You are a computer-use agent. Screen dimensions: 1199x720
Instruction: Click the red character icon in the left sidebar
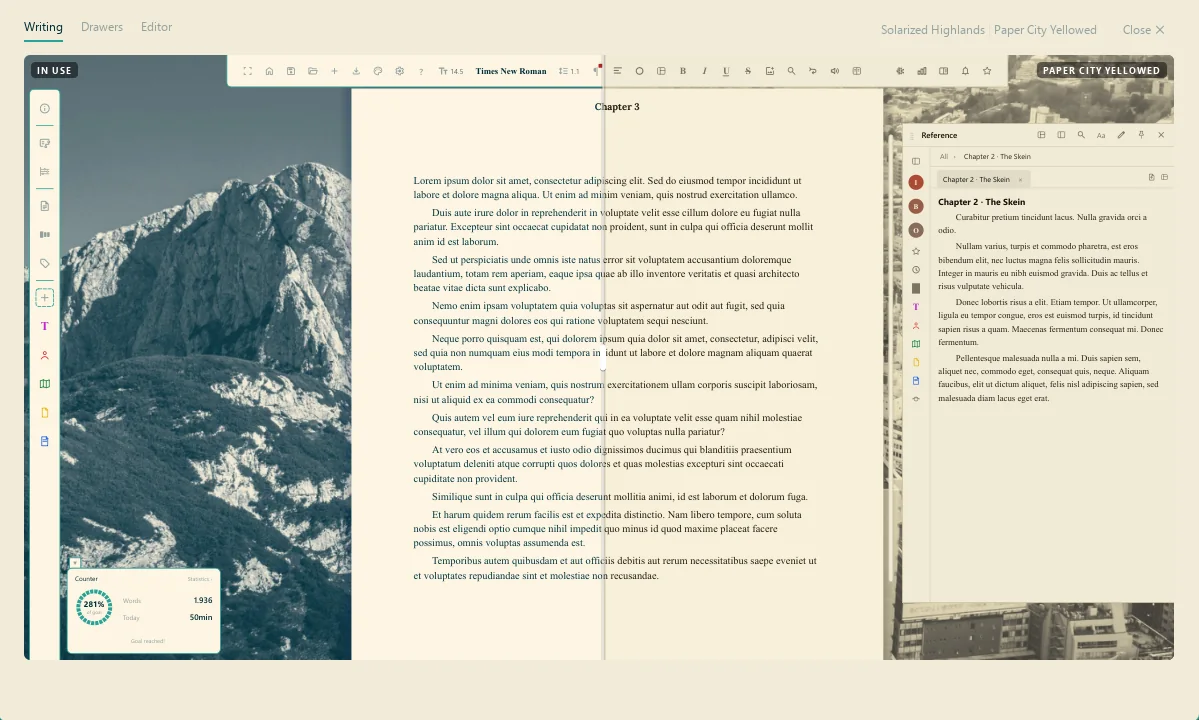[x=44, y=355]
